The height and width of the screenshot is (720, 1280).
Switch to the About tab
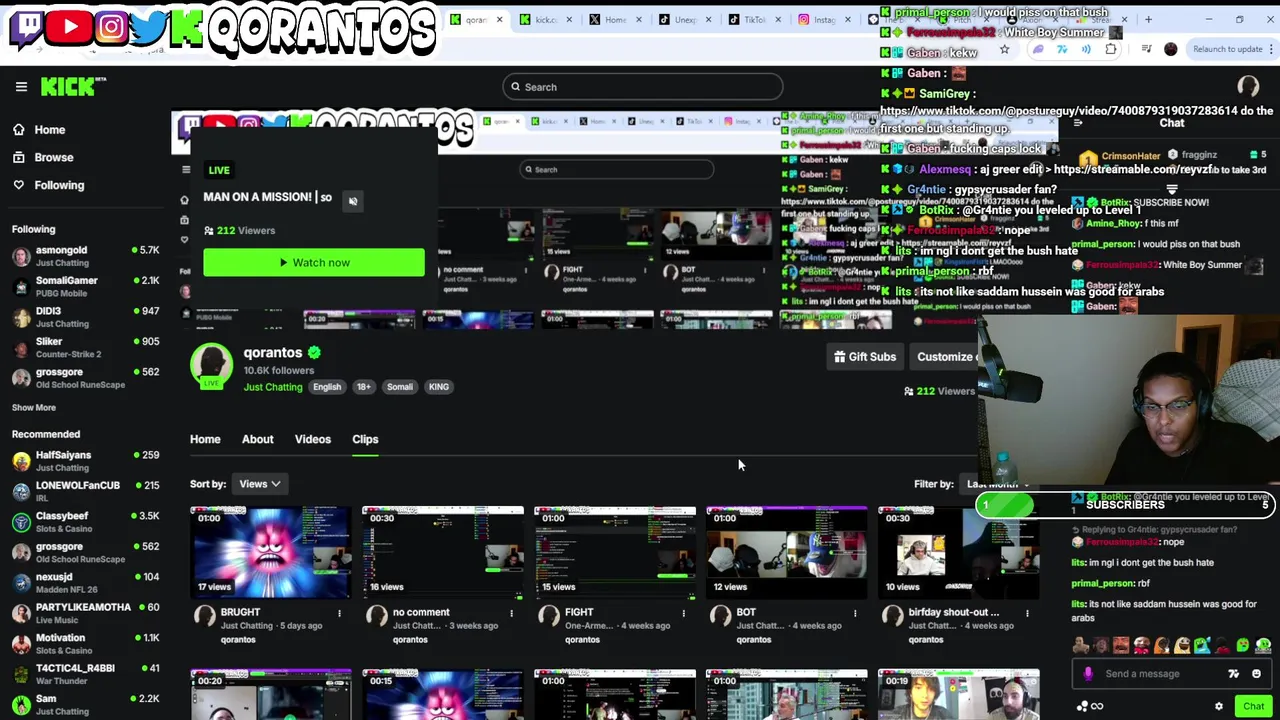257,439
